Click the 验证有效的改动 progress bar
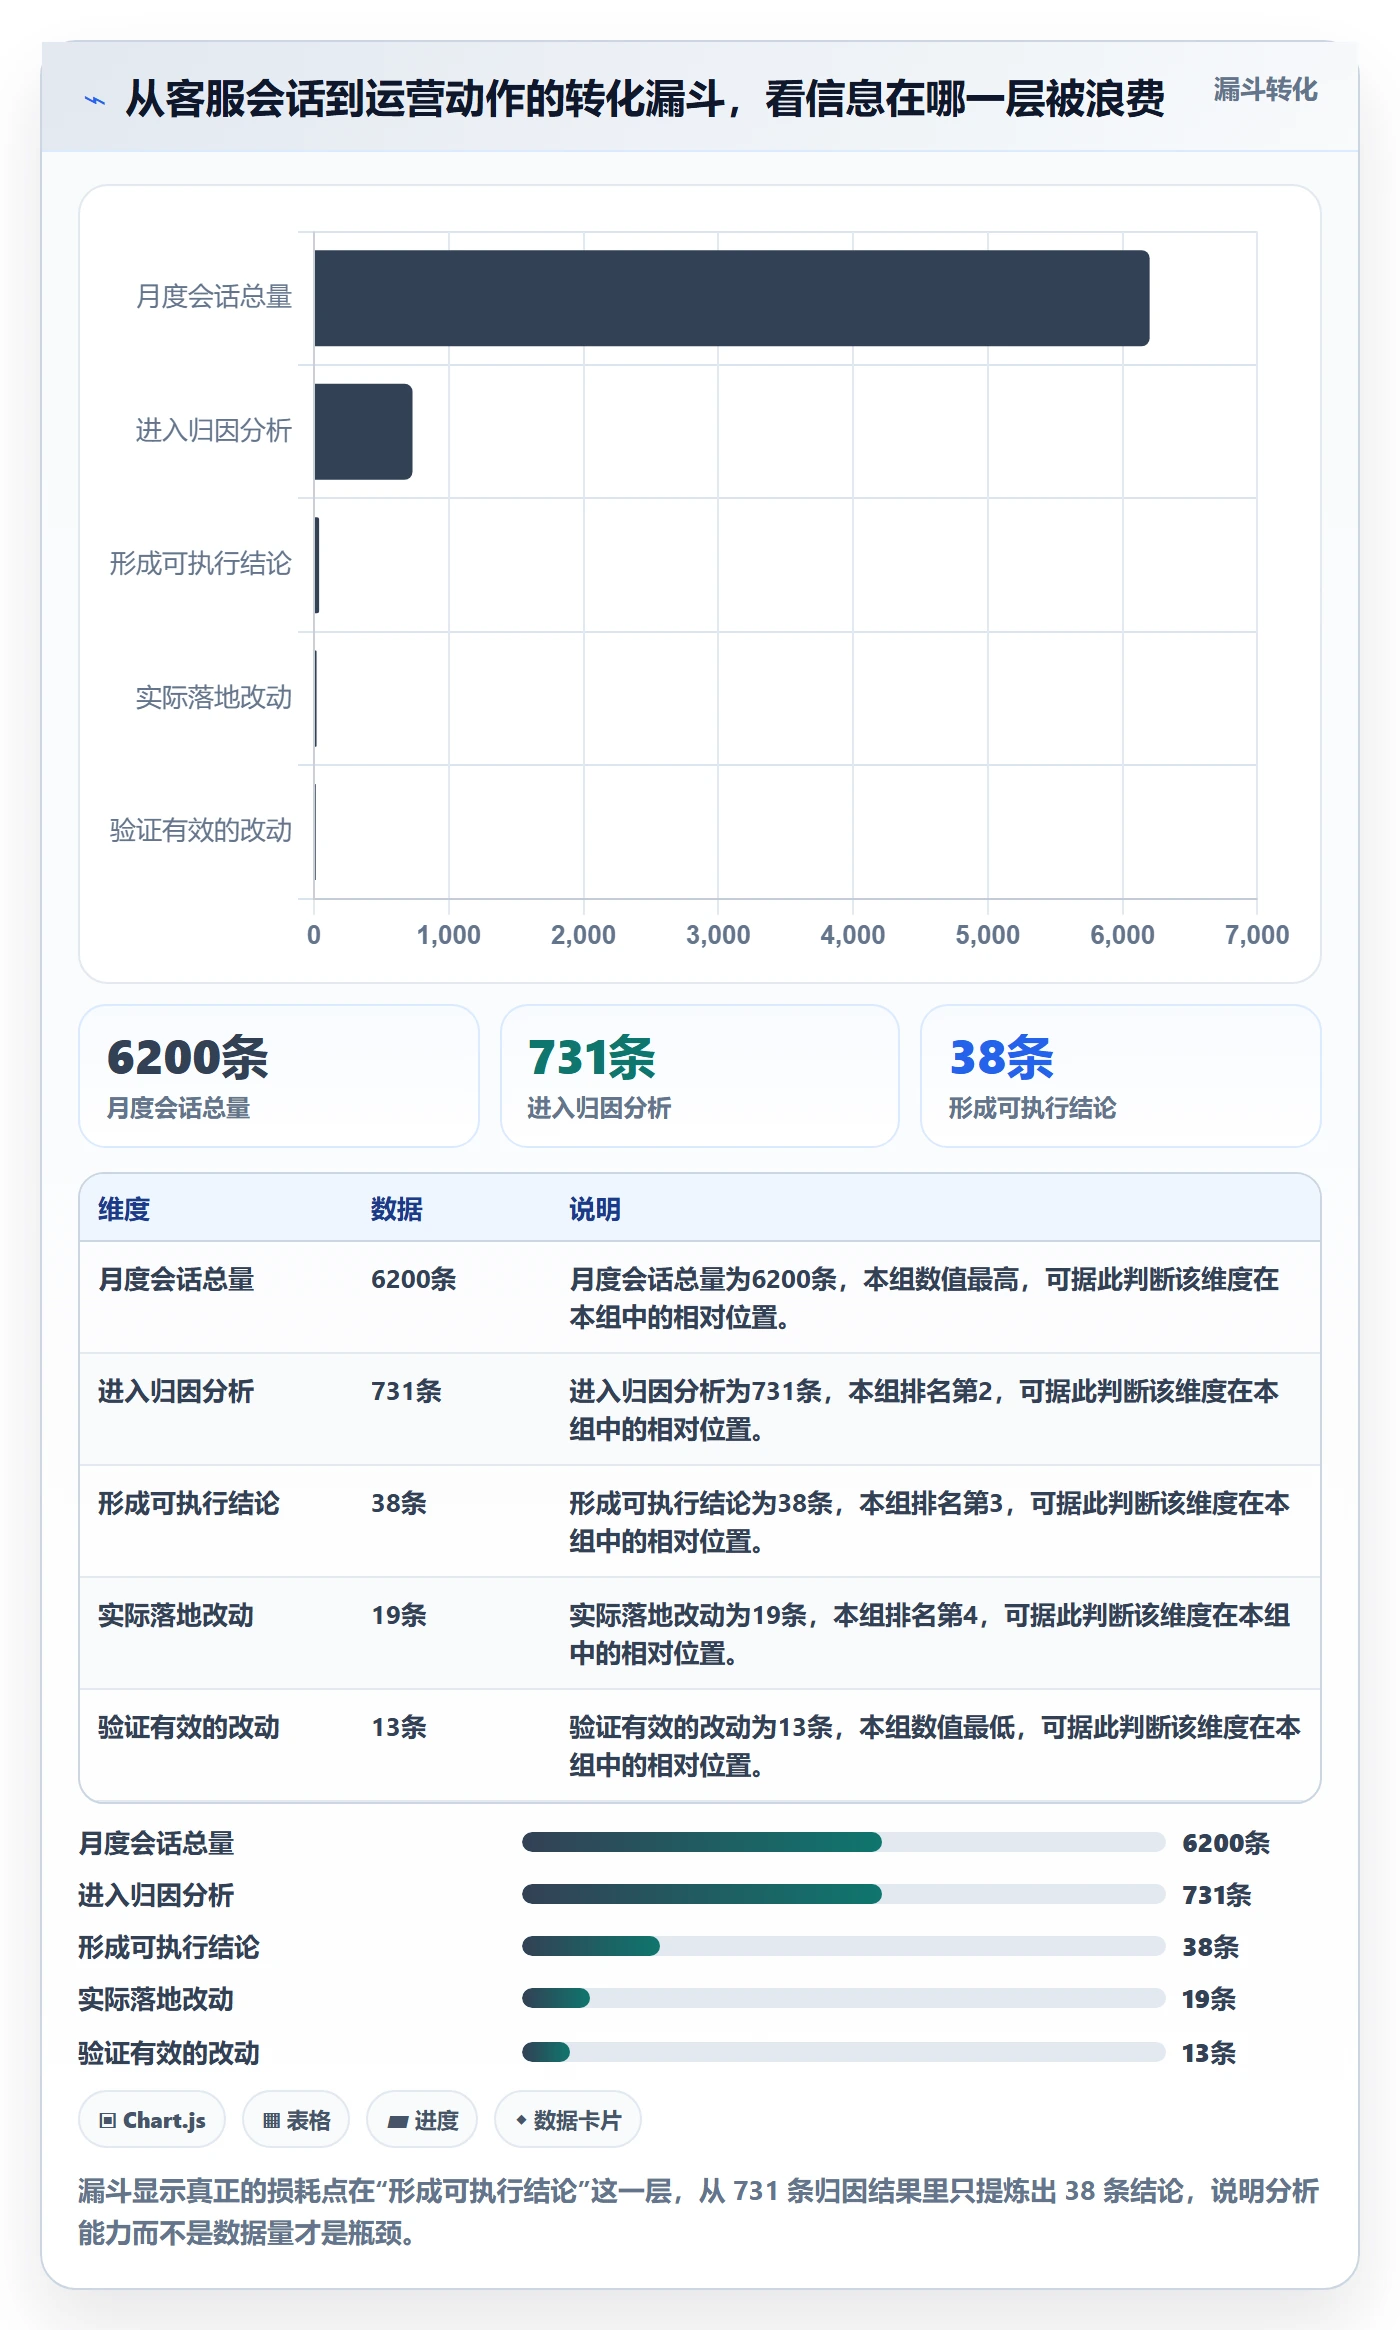Viewport: 1400px width, 2330px height. pos(844,2052)
